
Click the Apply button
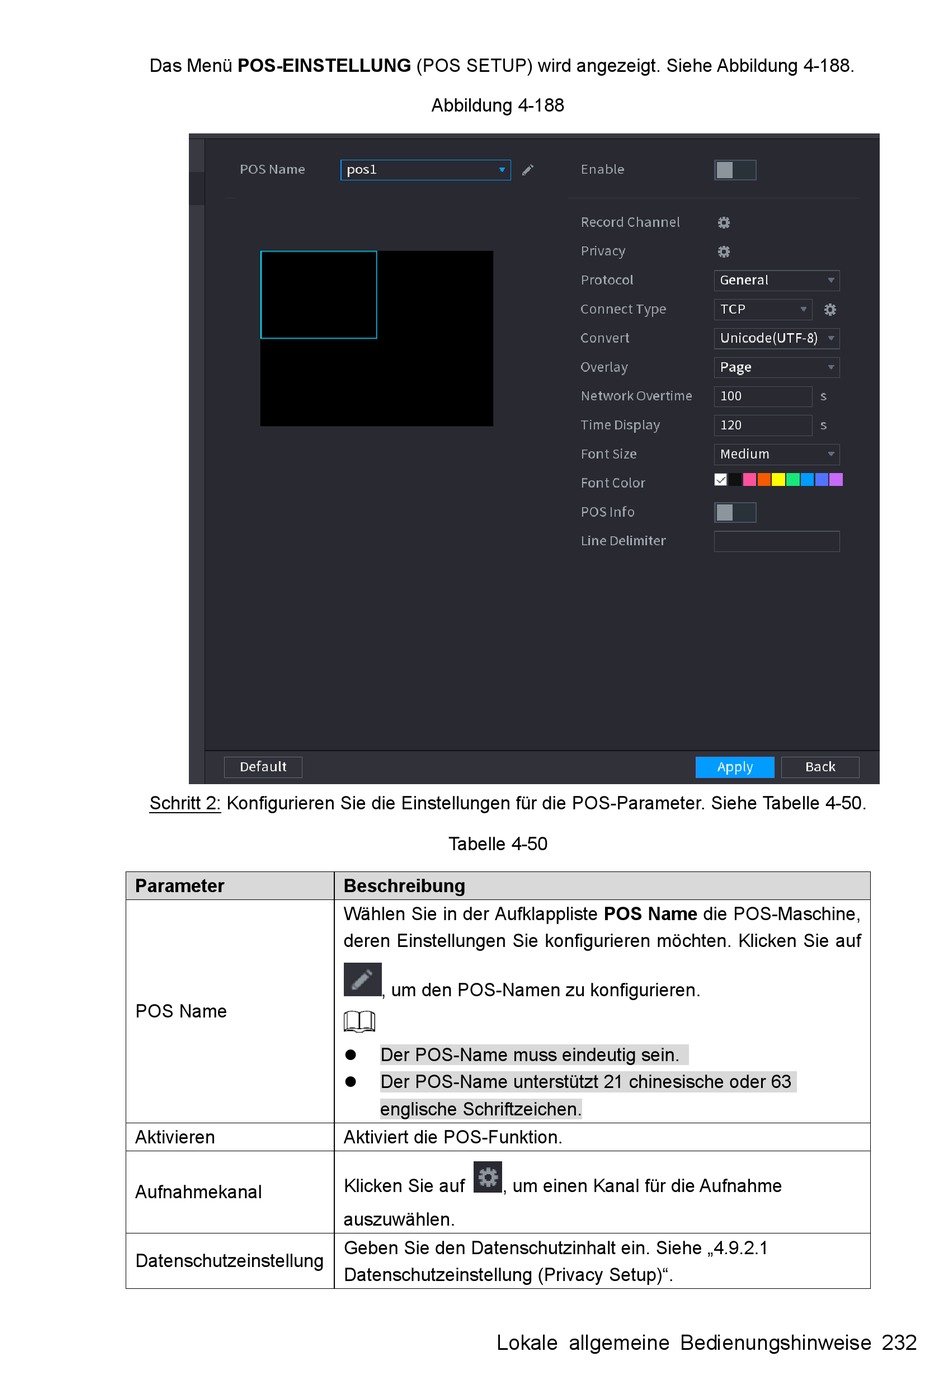coord(735,767)
